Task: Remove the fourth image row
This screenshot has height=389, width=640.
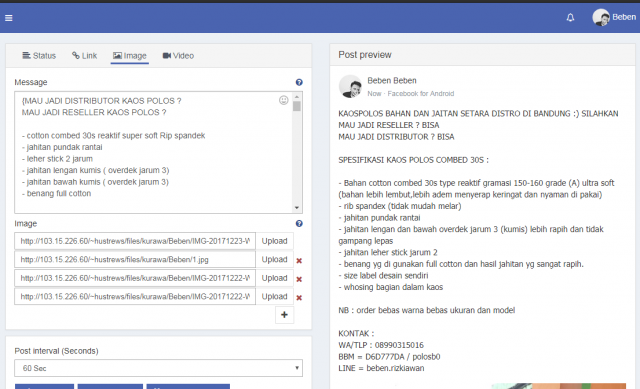Action: click(299, 298)
